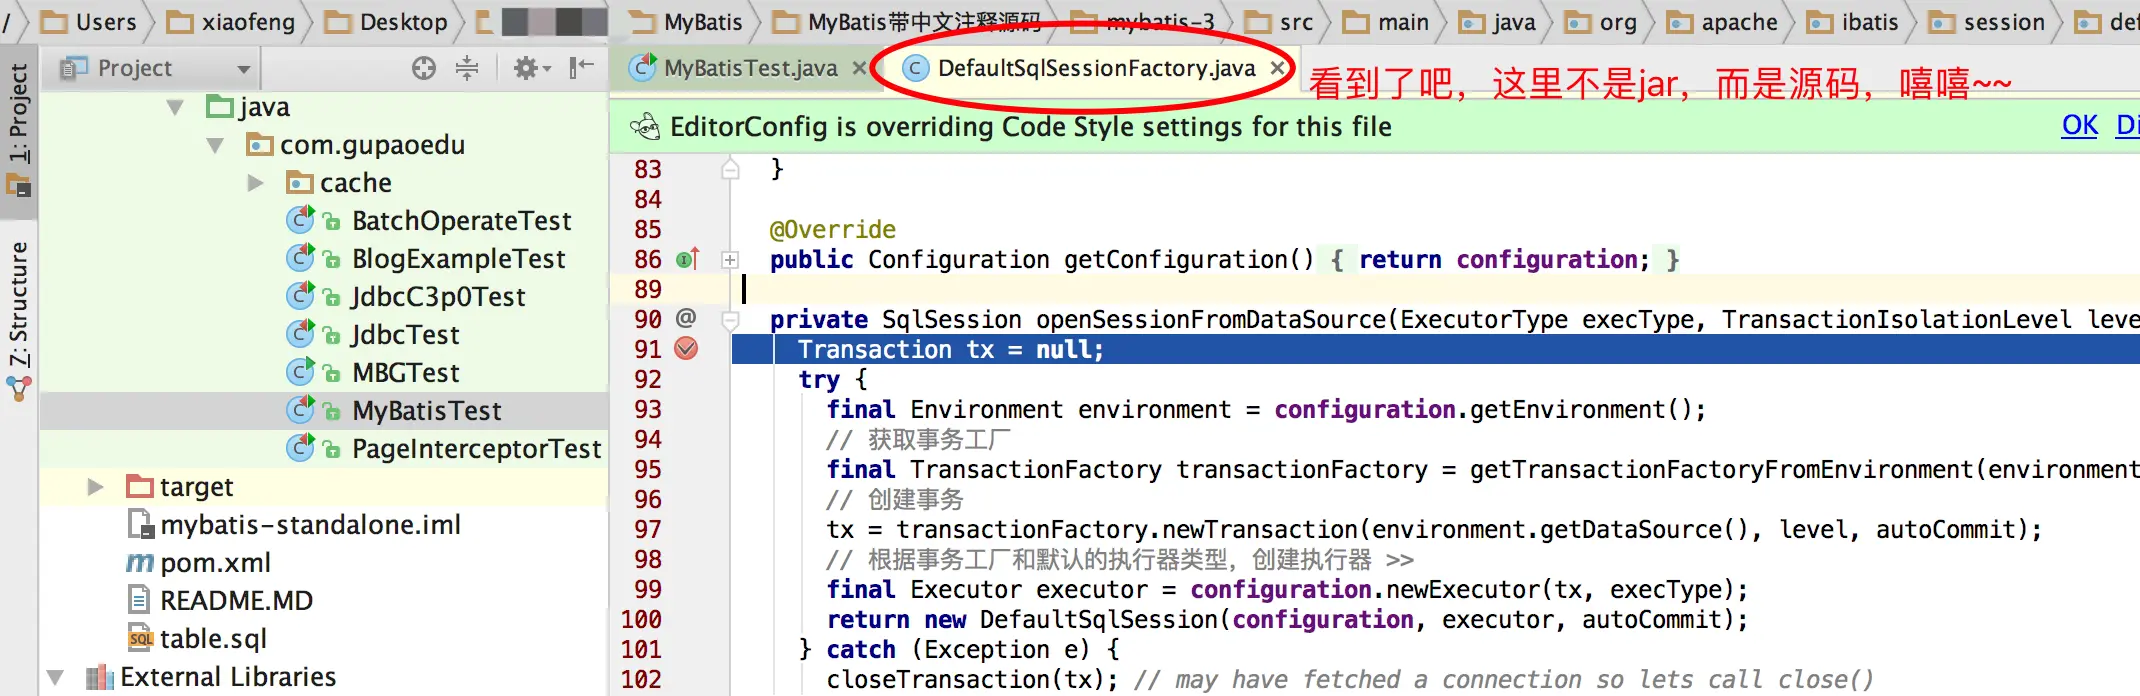
Task: Select the PageInterceptorTest class
Action: pyautogui.click(x=476, y=449)
